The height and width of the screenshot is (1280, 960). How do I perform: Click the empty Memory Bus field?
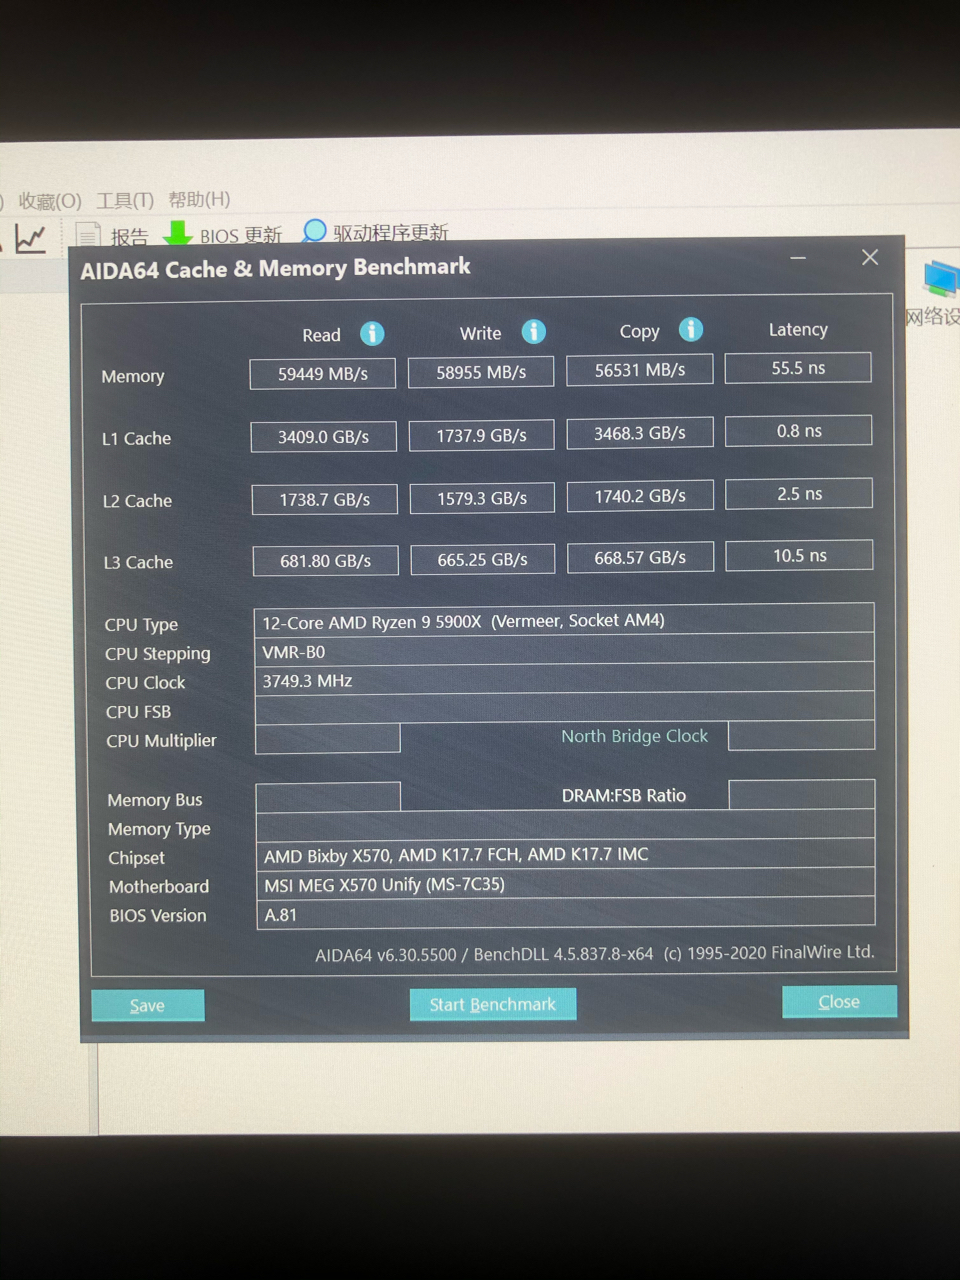[x=327, y=796]
